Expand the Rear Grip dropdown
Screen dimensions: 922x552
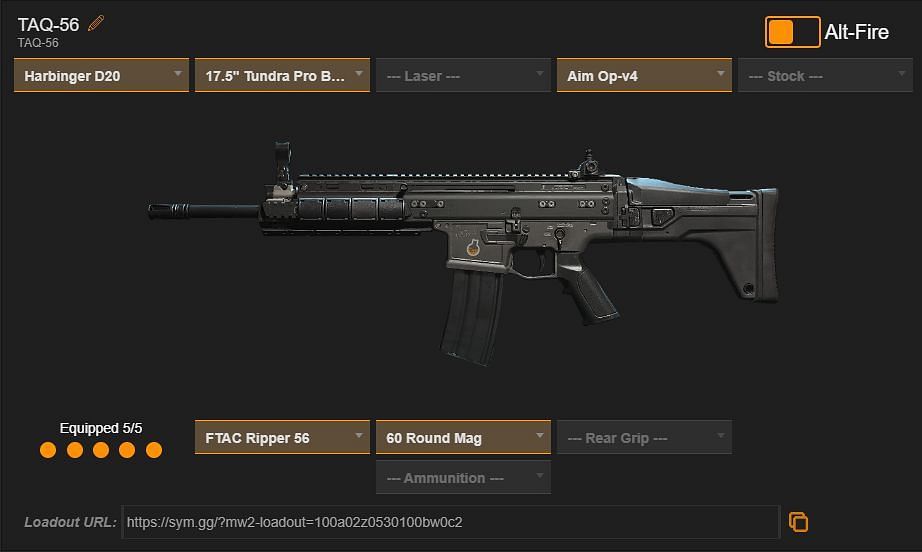click(x=644, y=437)
